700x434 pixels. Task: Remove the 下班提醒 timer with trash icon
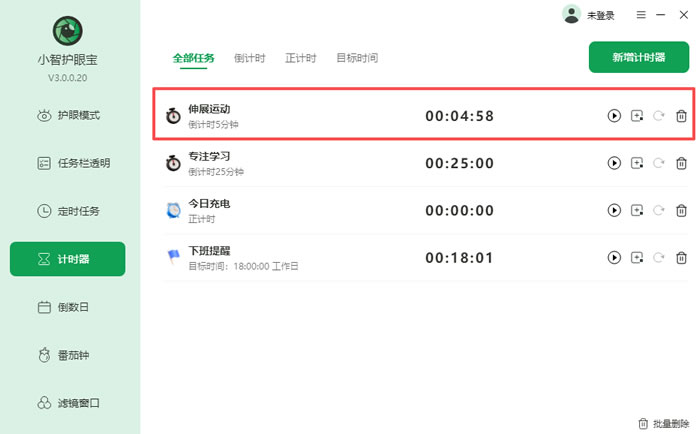(x=681, y=258)
